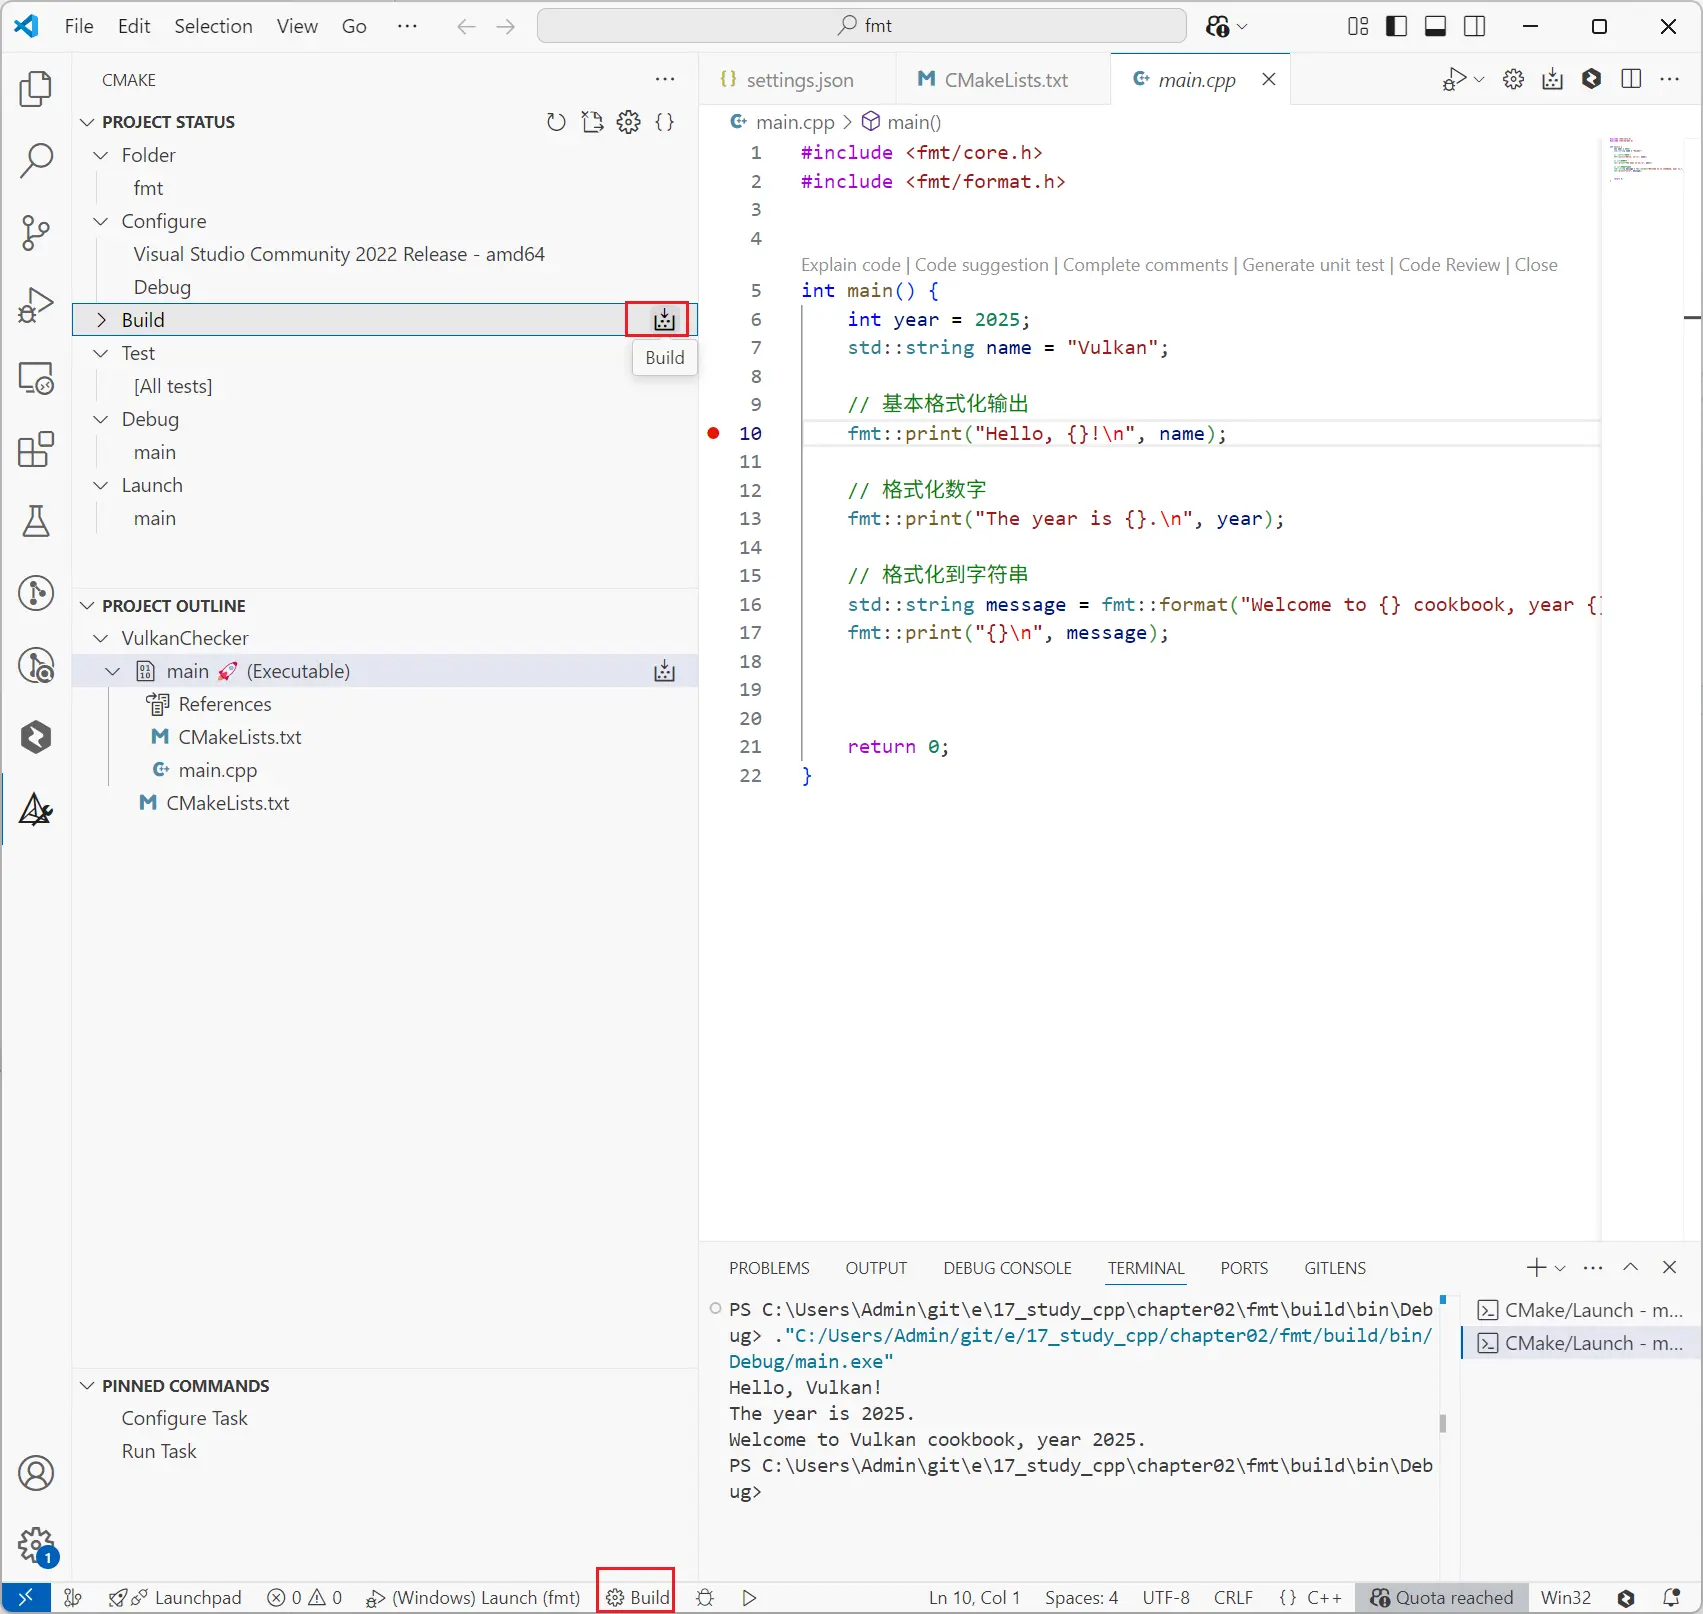The width and height of the screenshot is (1703, 1614).
Task: Expand the Build node
Action: (100, 320)
